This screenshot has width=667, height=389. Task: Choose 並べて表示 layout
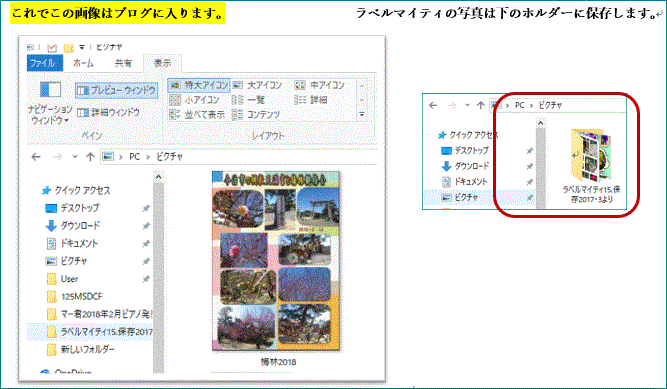(197, 114)
